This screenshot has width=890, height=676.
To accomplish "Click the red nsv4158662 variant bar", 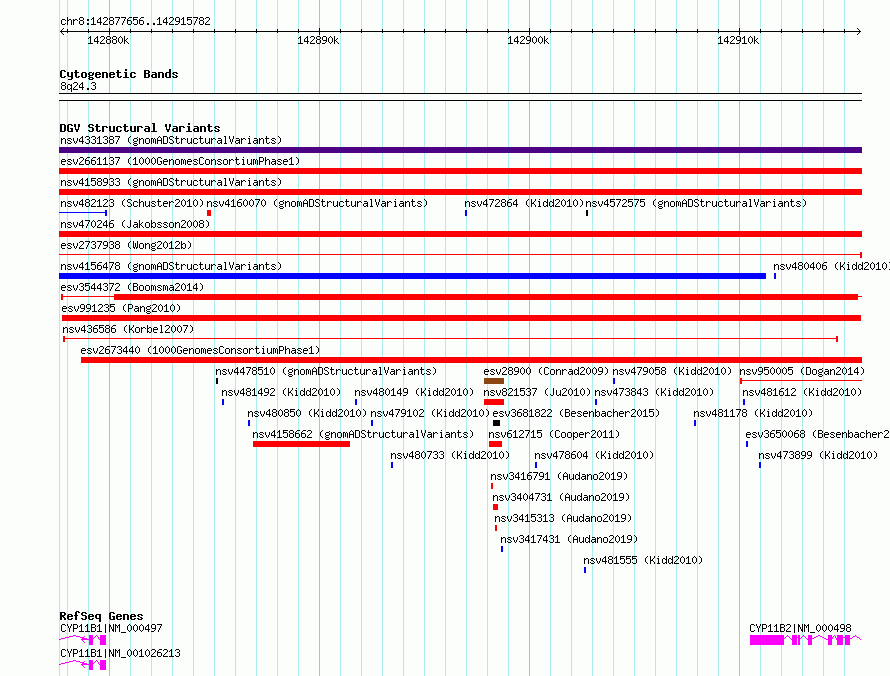I will click(x=301, y=444).
